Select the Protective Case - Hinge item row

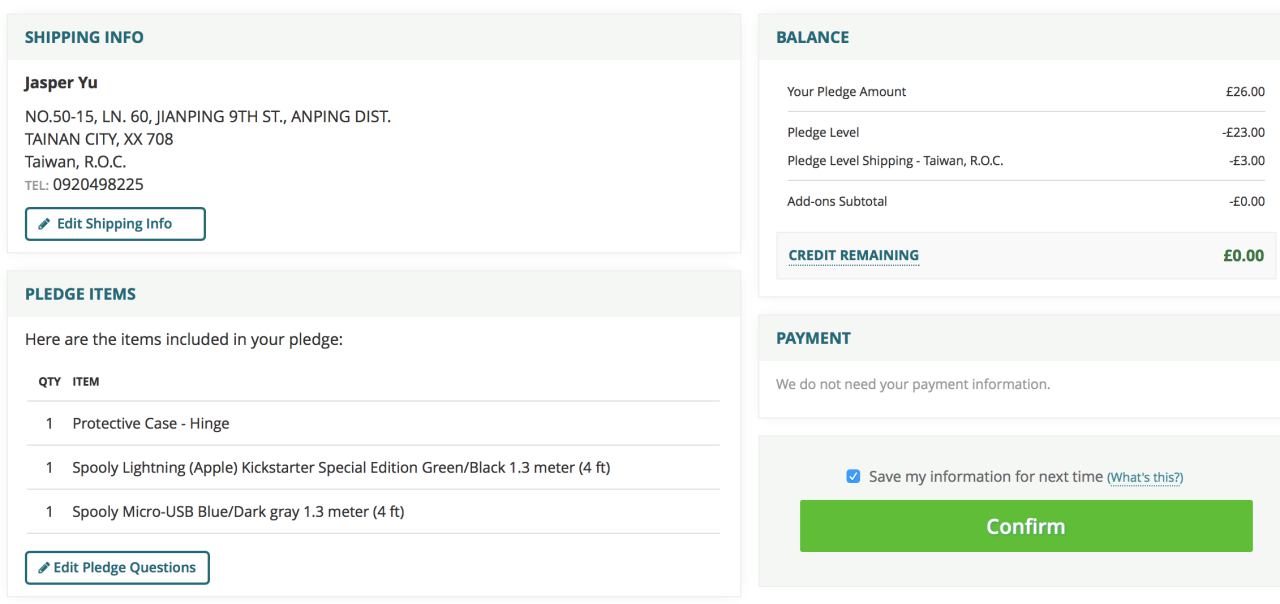(x=151, y=424)
